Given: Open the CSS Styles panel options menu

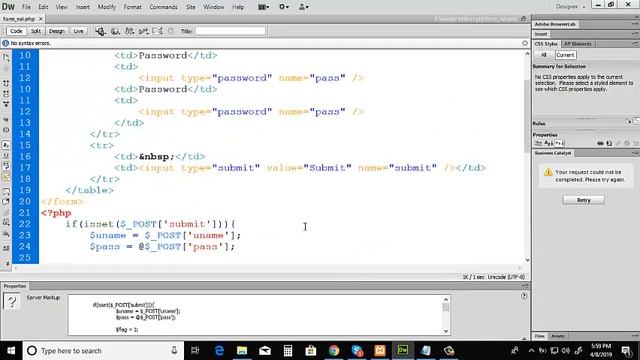Looking at the screenshot, I should click(635, 44).
